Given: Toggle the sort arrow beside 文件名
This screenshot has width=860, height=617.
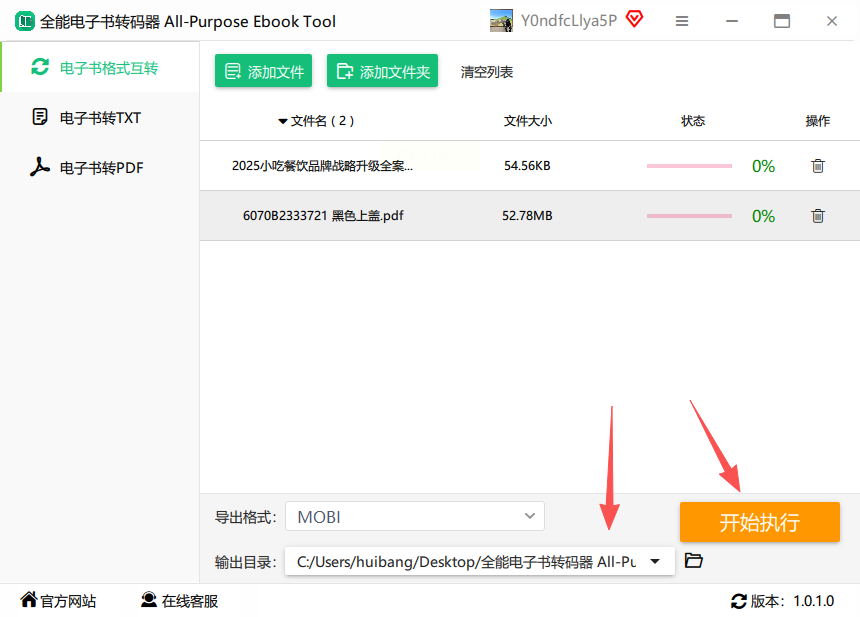Looking at the screenshot, I should tap(283, 121).
